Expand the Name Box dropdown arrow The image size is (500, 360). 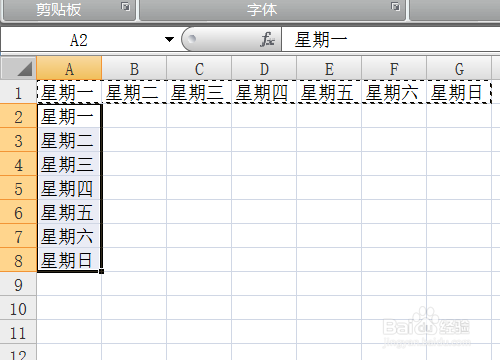point(169,40)
